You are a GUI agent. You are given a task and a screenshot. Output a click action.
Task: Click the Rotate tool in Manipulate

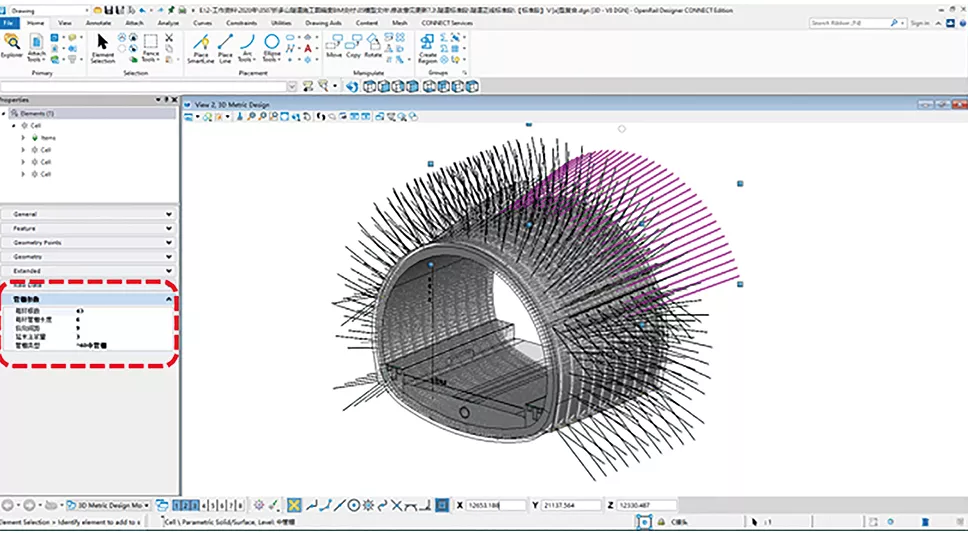[x=373, y=47]
